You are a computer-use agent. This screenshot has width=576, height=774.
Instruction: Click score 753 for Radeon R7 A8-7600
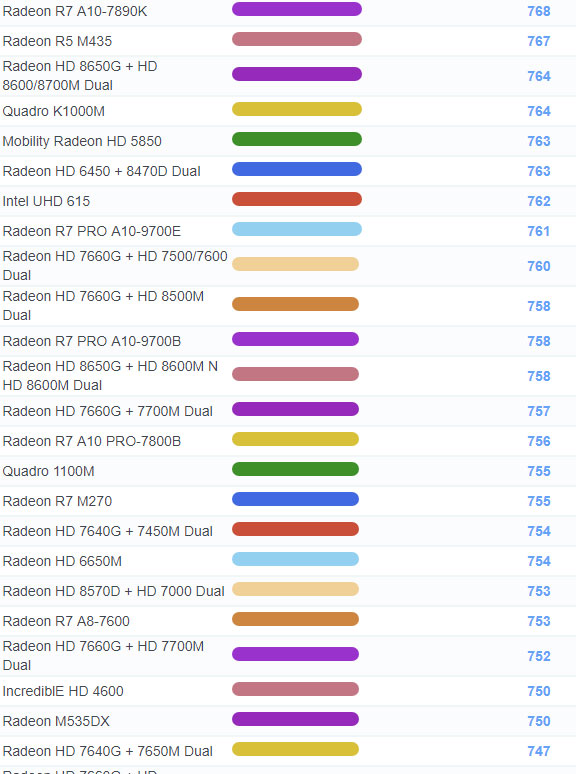click(538, 621)
